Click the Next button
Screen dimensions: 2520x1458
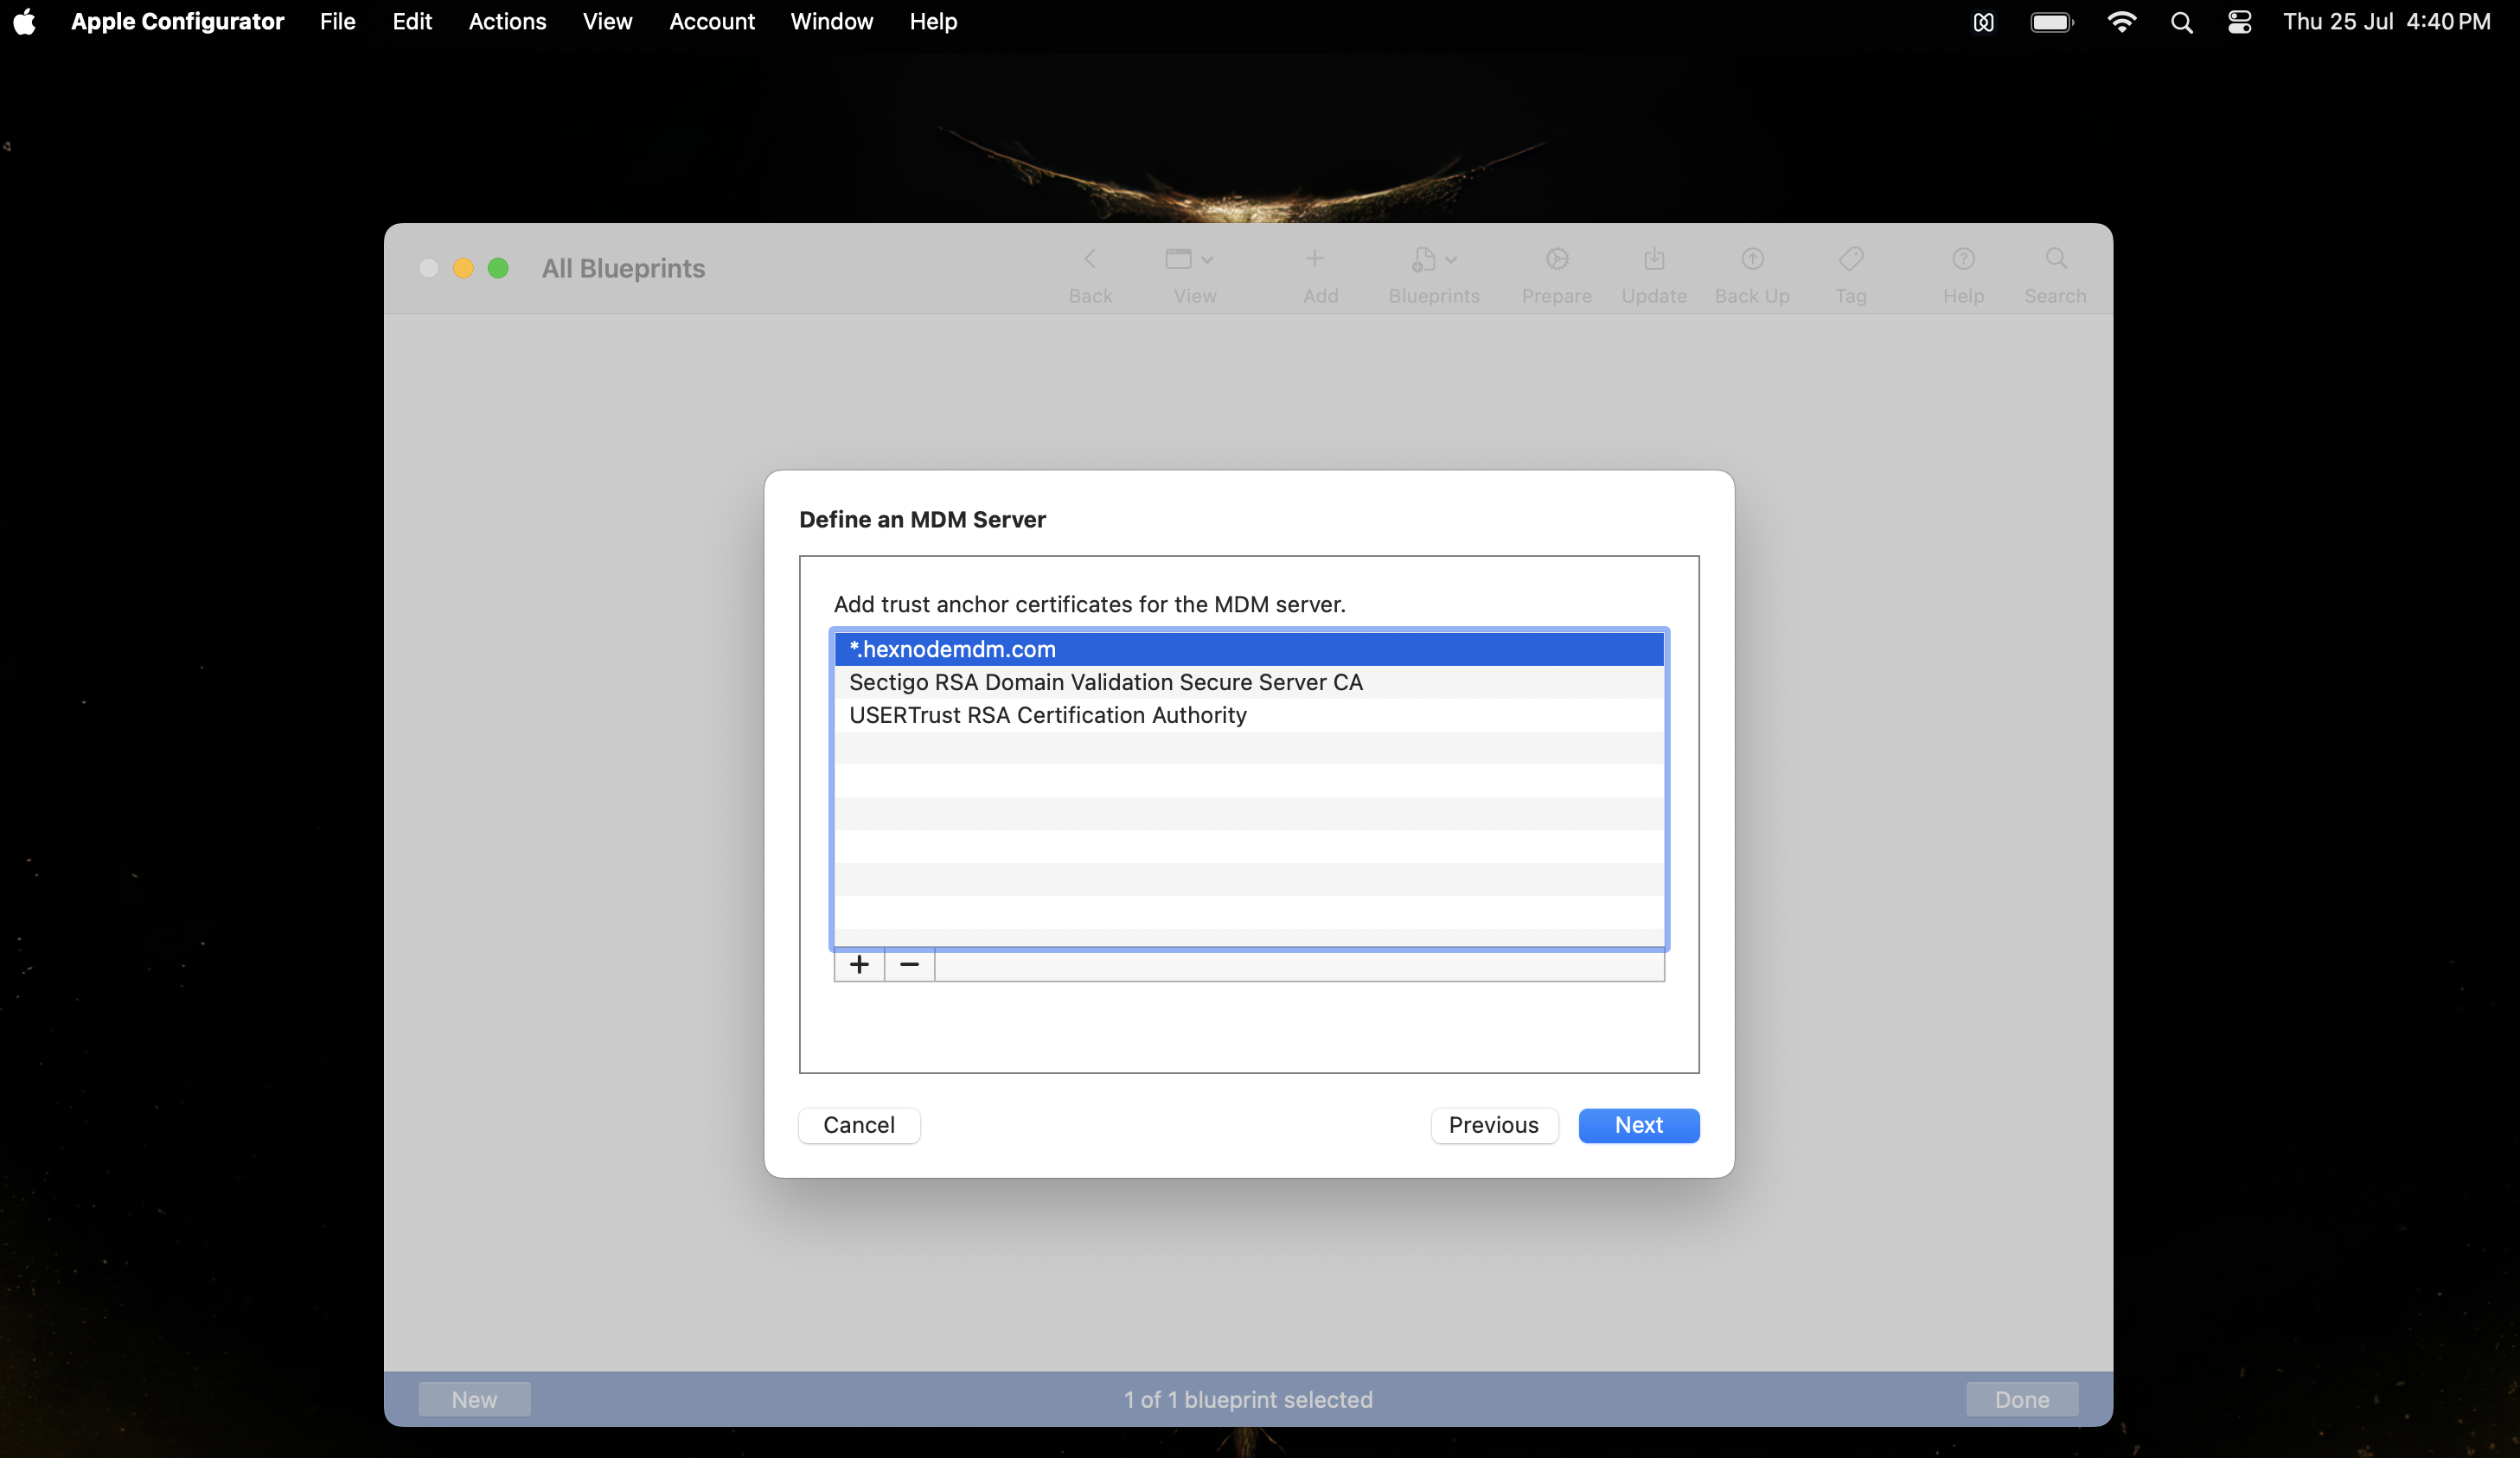tap(1638, 1125)
